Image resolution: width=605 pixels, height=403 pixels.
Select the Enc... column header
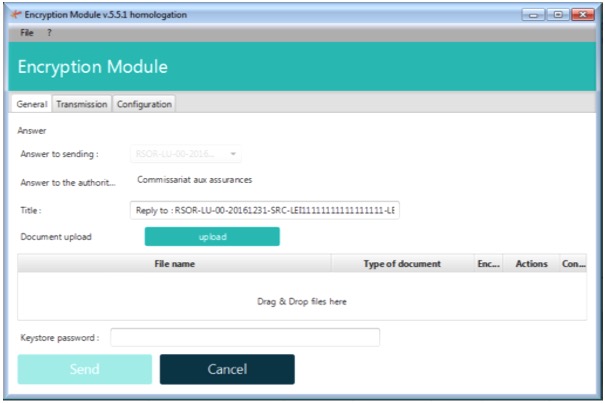coord(488,264)
